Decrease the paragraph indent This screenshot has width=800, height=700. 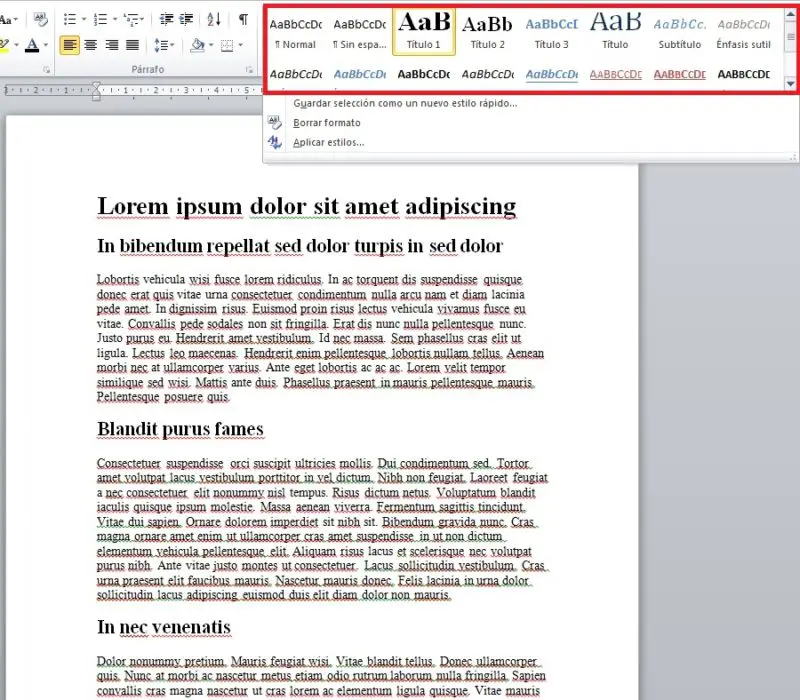[x=166, y=19]
